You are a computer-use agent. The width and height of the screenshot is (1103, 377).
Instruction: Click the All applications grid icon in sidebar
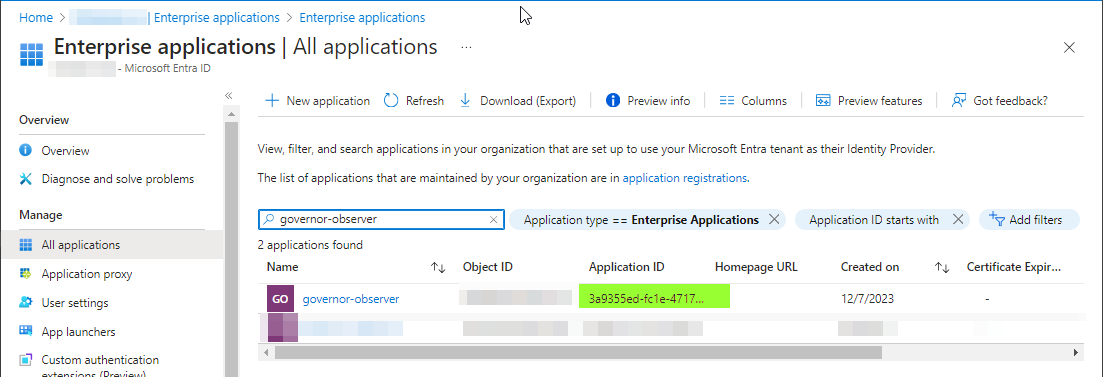point(26,245)
